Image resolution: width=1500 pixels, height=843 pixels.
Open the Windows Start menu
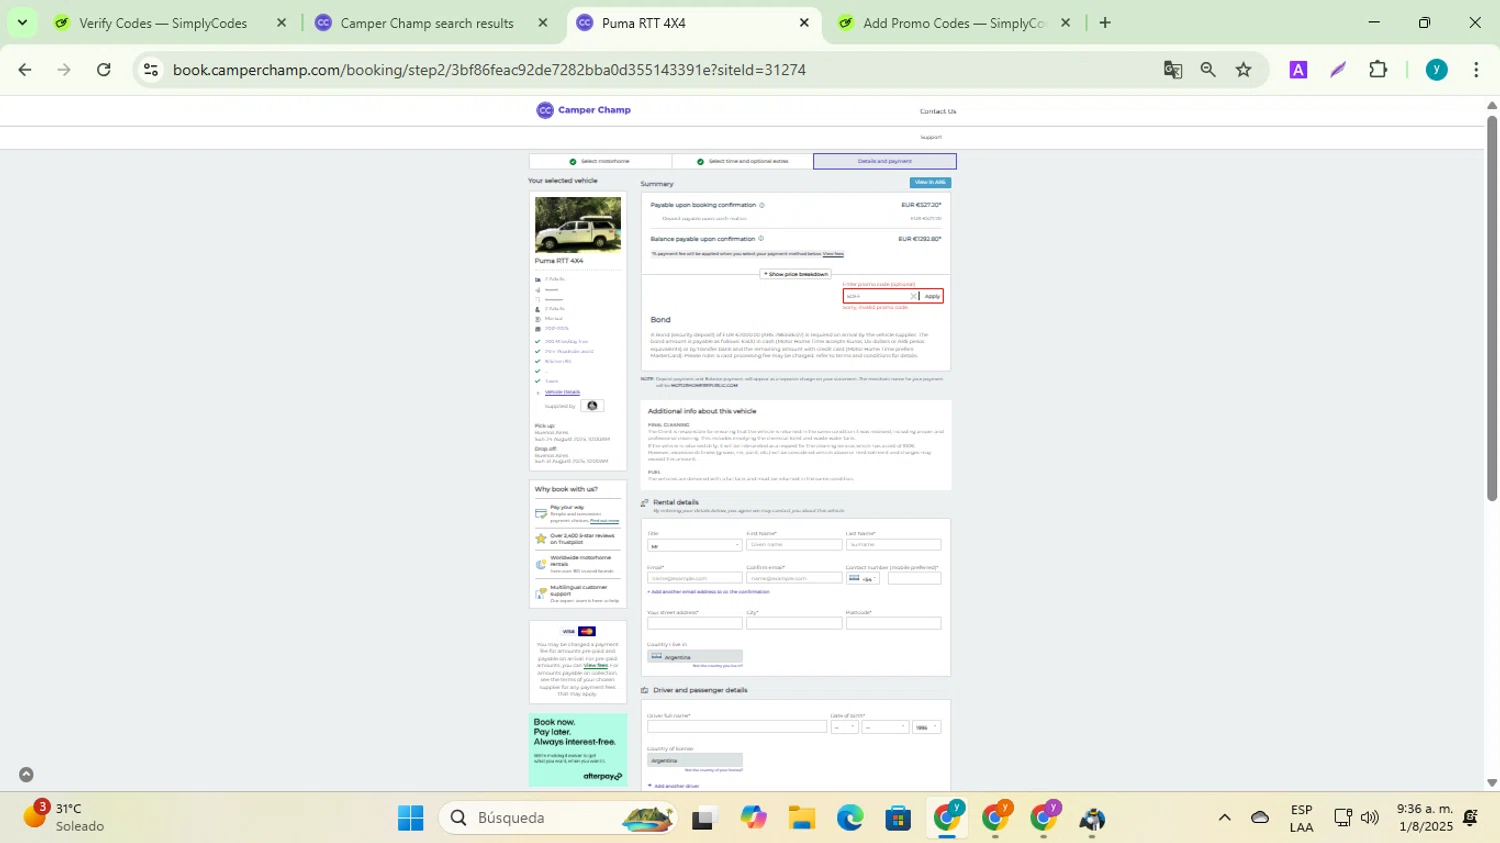(x=410, y=818)
